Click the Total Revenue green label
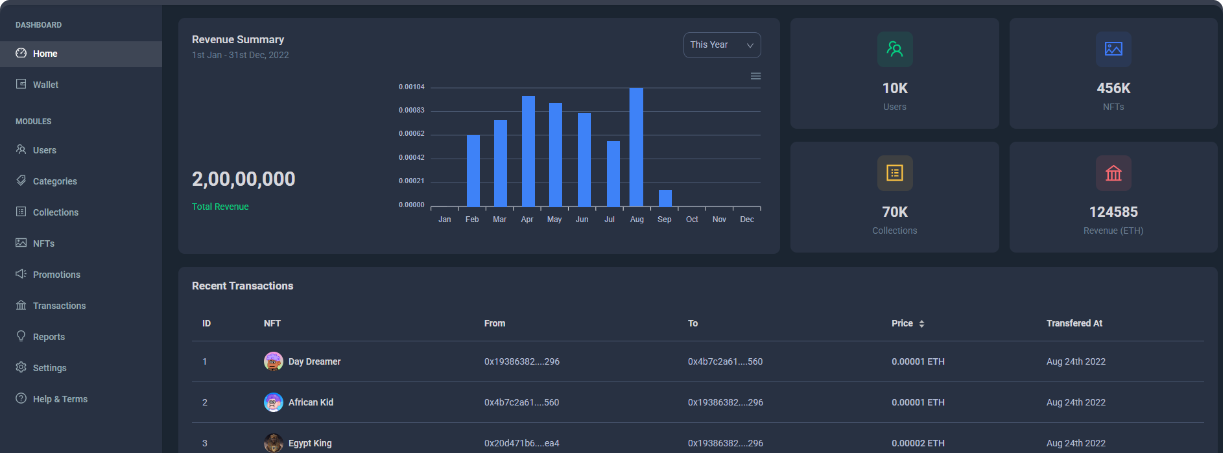1223x453 pixels. 220,207
